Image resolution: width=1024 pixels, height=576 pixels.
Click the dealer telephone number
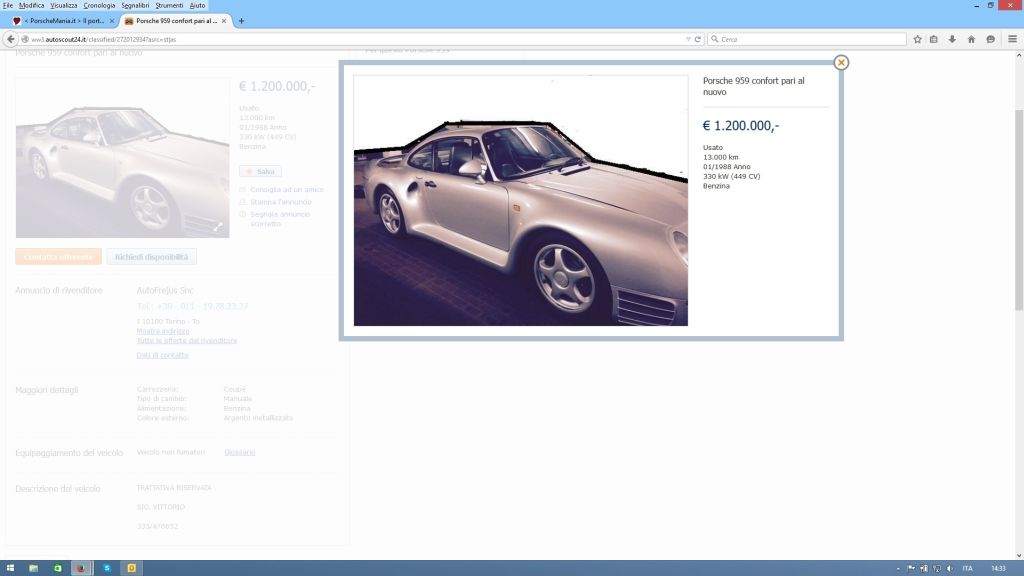point(192,306)
